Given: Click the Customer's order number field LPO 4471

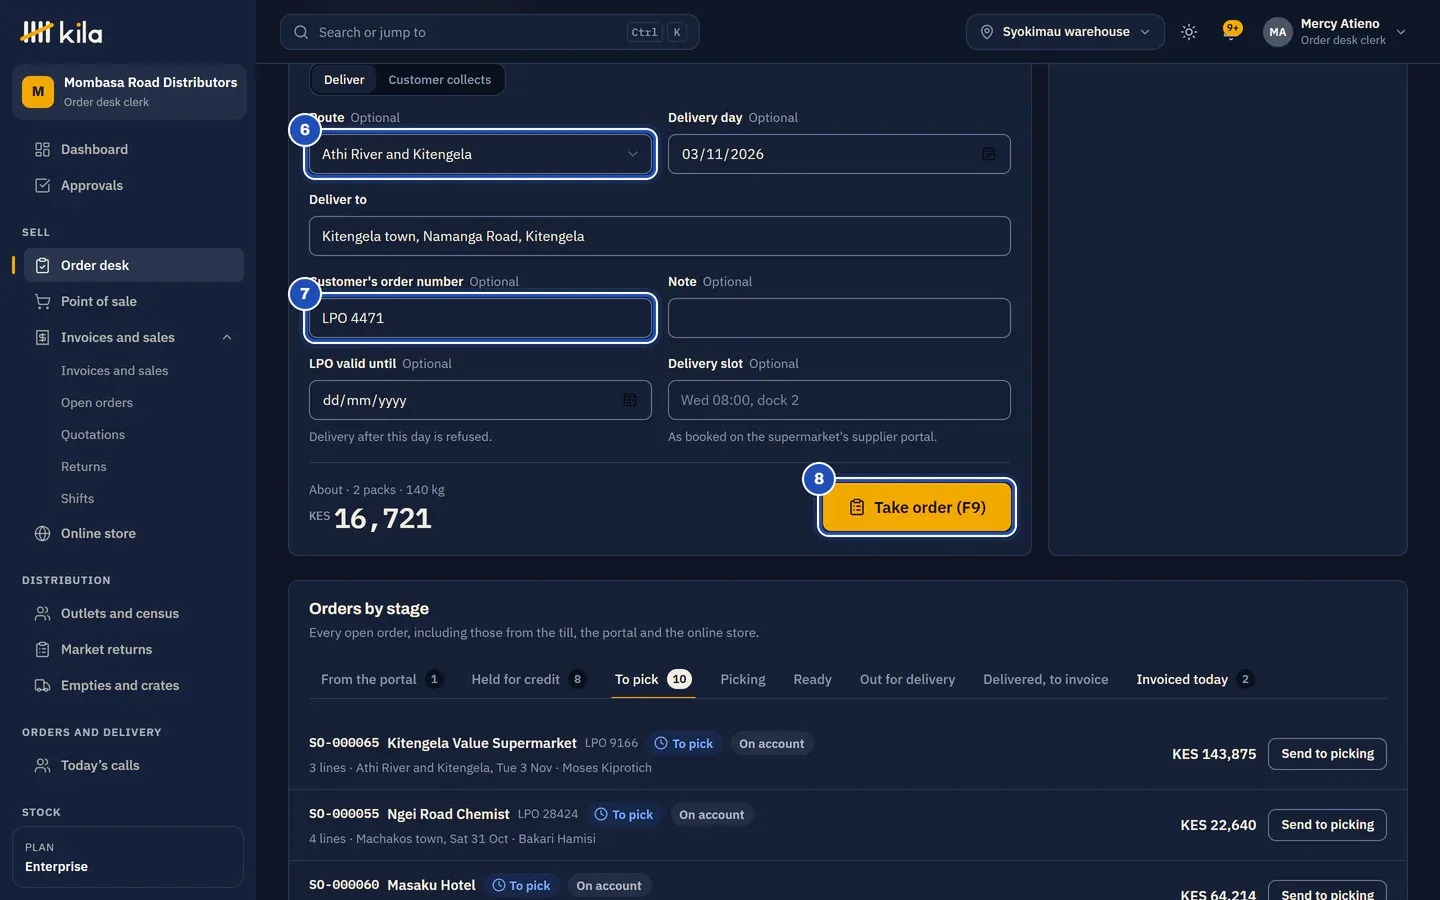Looking at the screenshot, I should tap(480, 318).
